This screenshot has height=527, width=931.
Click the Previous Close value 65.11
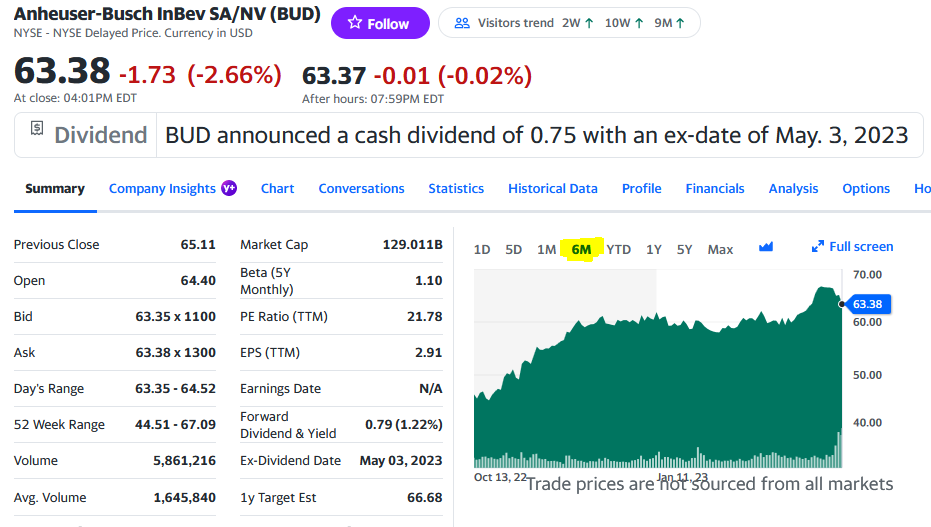pyautogui.click(x=198, y=245)
